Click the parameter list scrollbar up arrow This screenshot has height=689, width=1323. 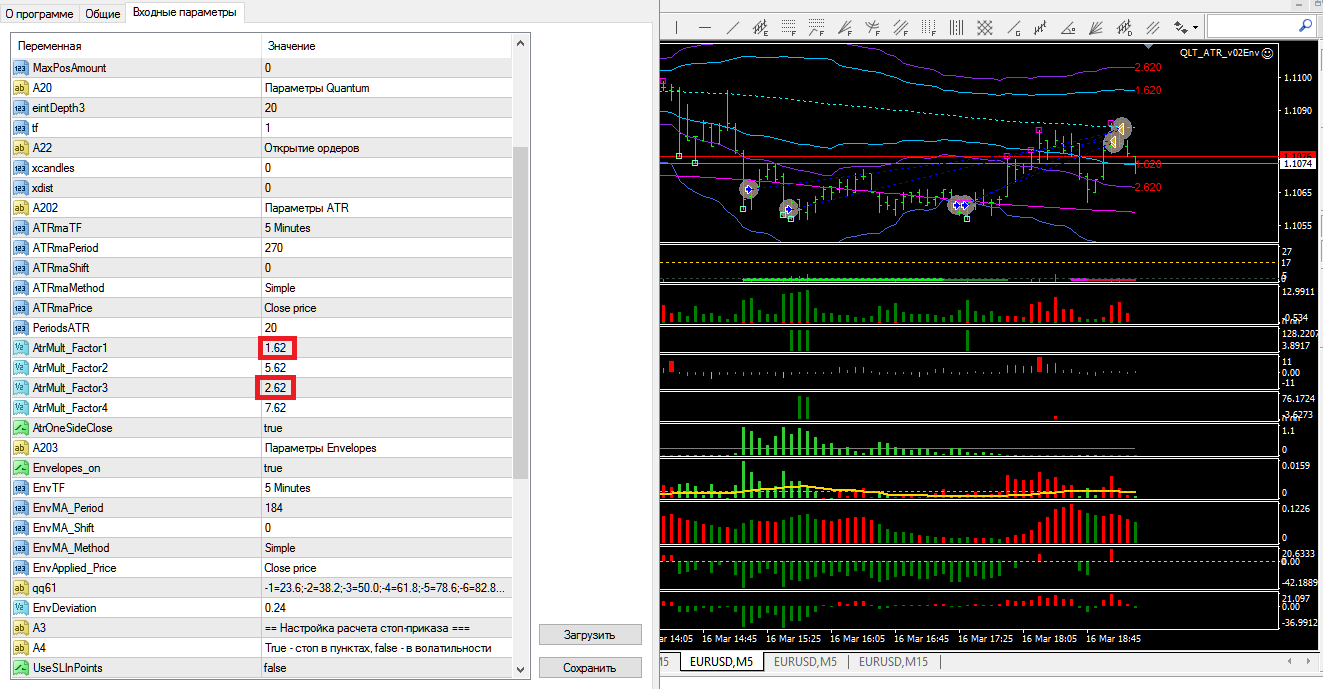click(520, 44)
